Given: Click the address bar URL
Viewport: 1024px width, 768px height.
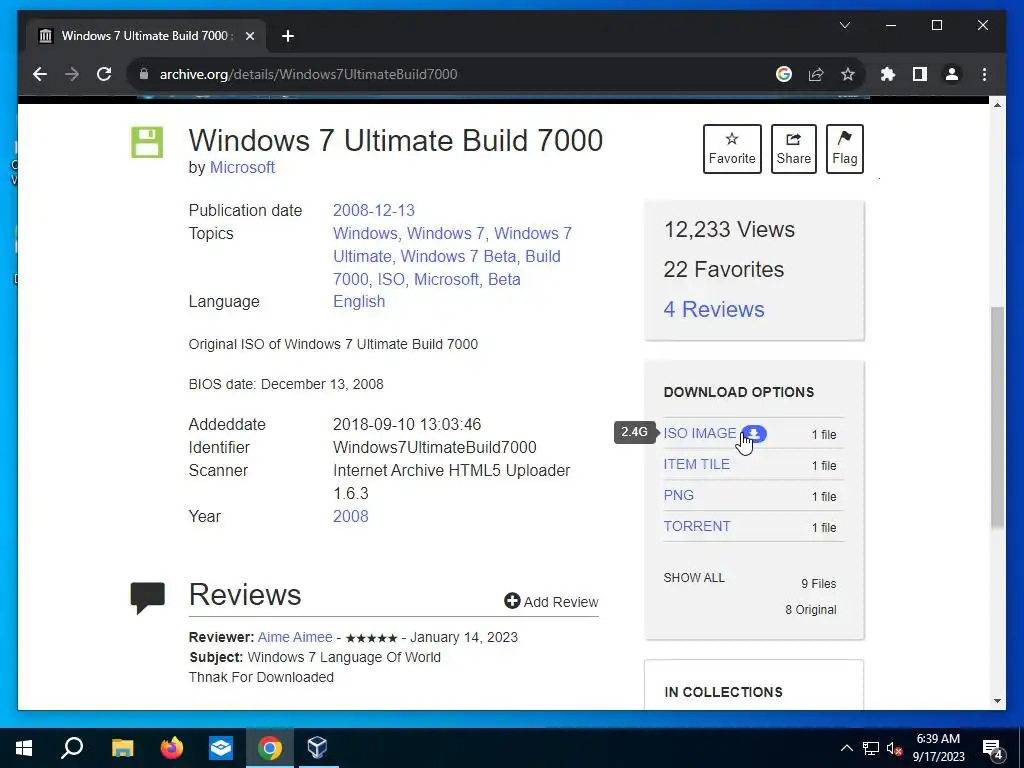Looking at the screenshot, I should click(308, 74).
